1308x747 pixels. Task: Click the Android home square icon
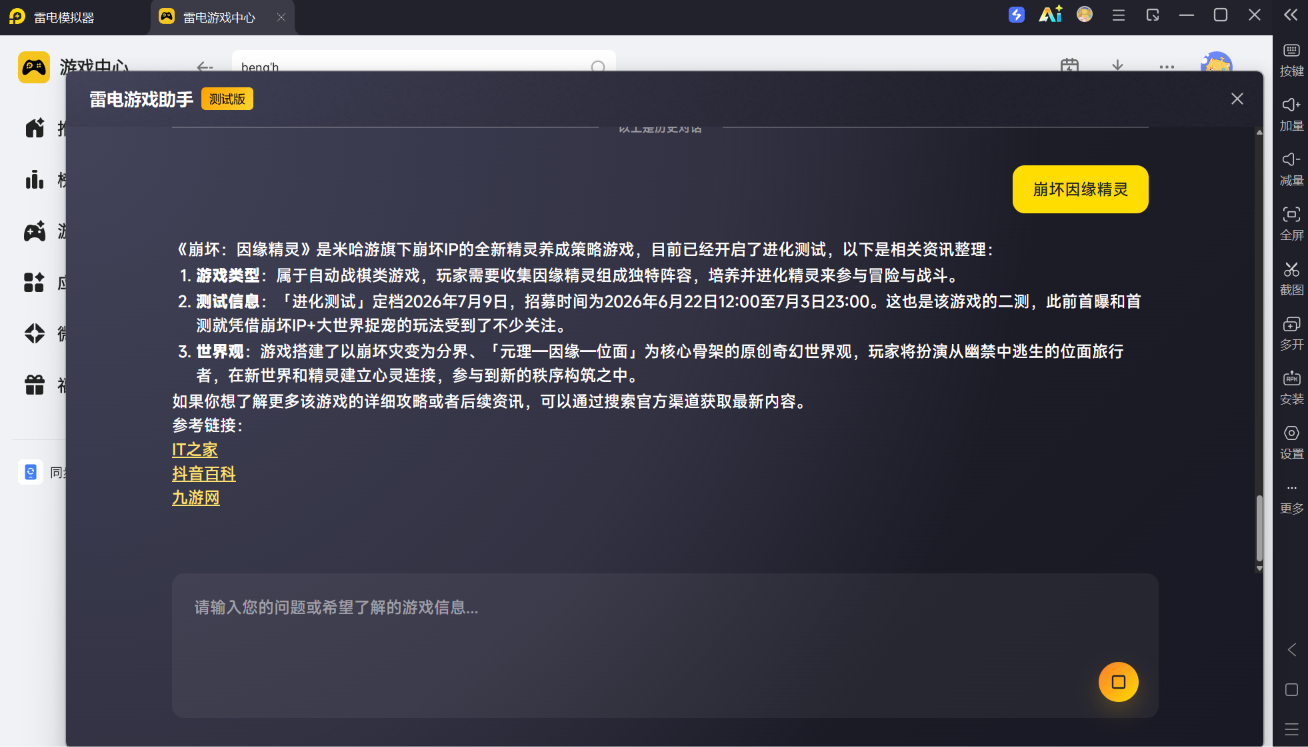pos(1291,690)
